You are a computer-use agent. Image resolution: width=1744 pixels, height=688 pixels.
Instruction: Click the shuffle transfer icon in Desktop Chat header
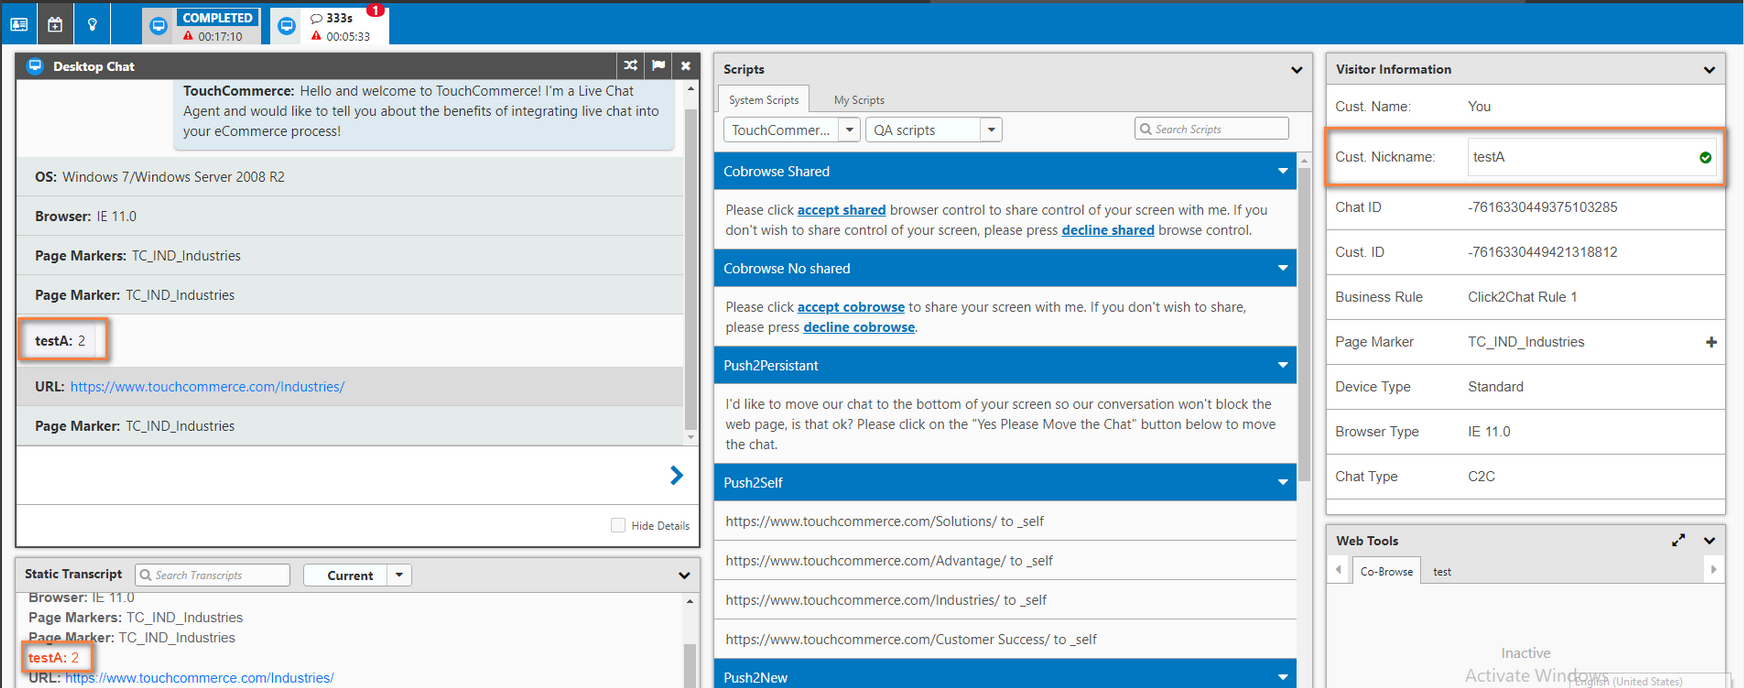coord(630,66)
